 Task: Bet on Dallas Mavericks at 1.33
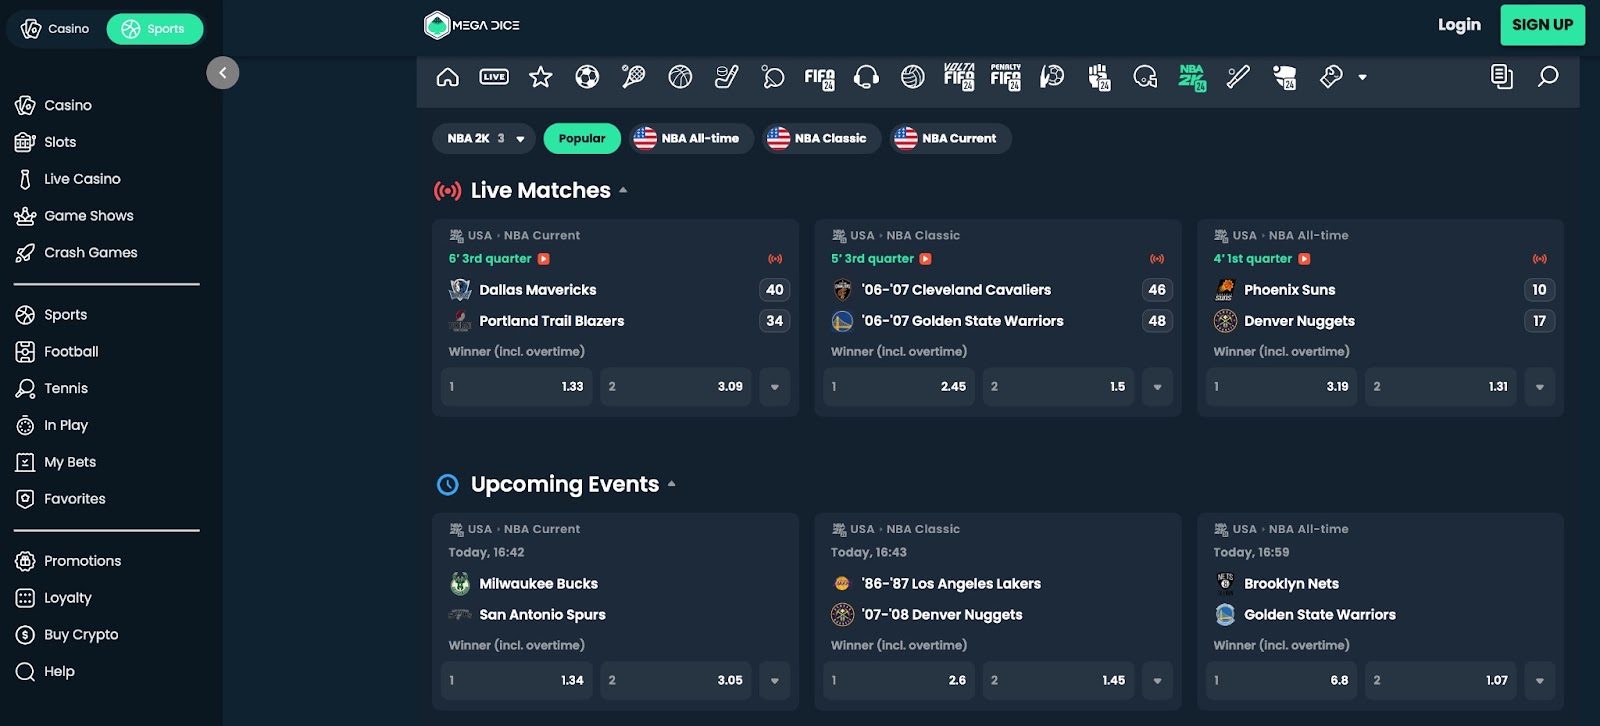tap(517, 387)
